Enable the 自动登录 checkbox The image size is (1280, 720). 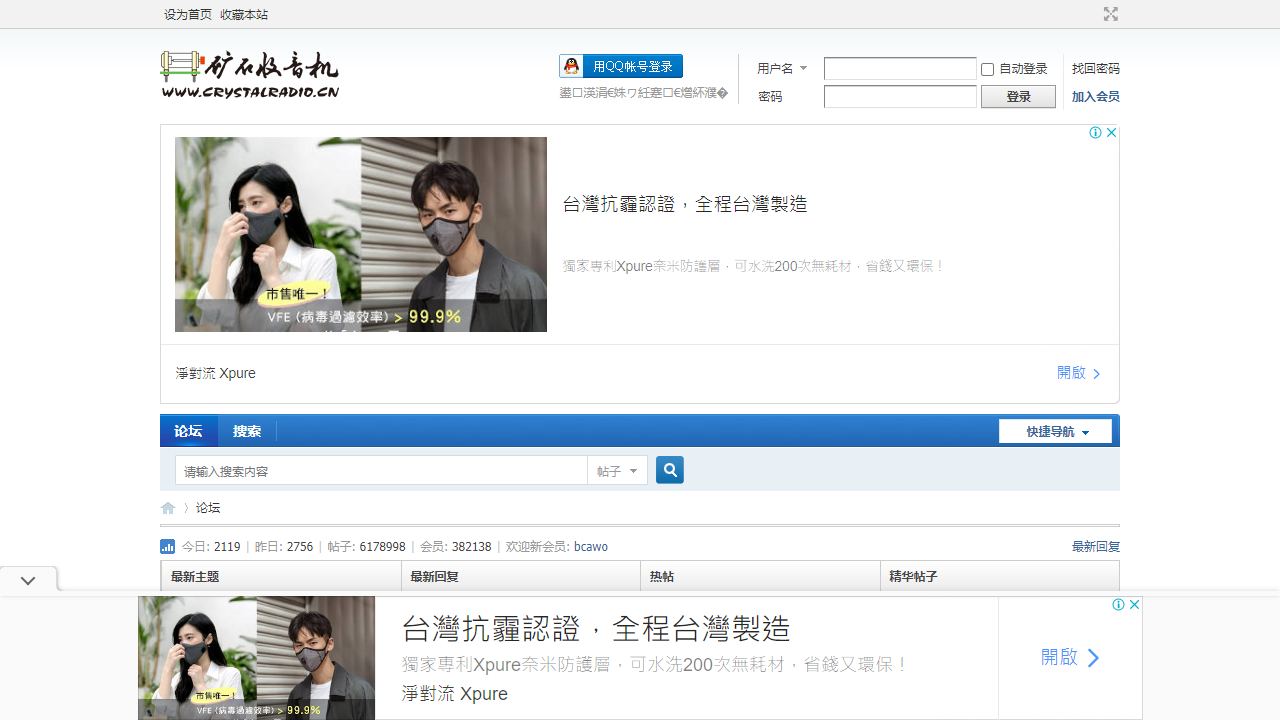[x=988, y=69]
